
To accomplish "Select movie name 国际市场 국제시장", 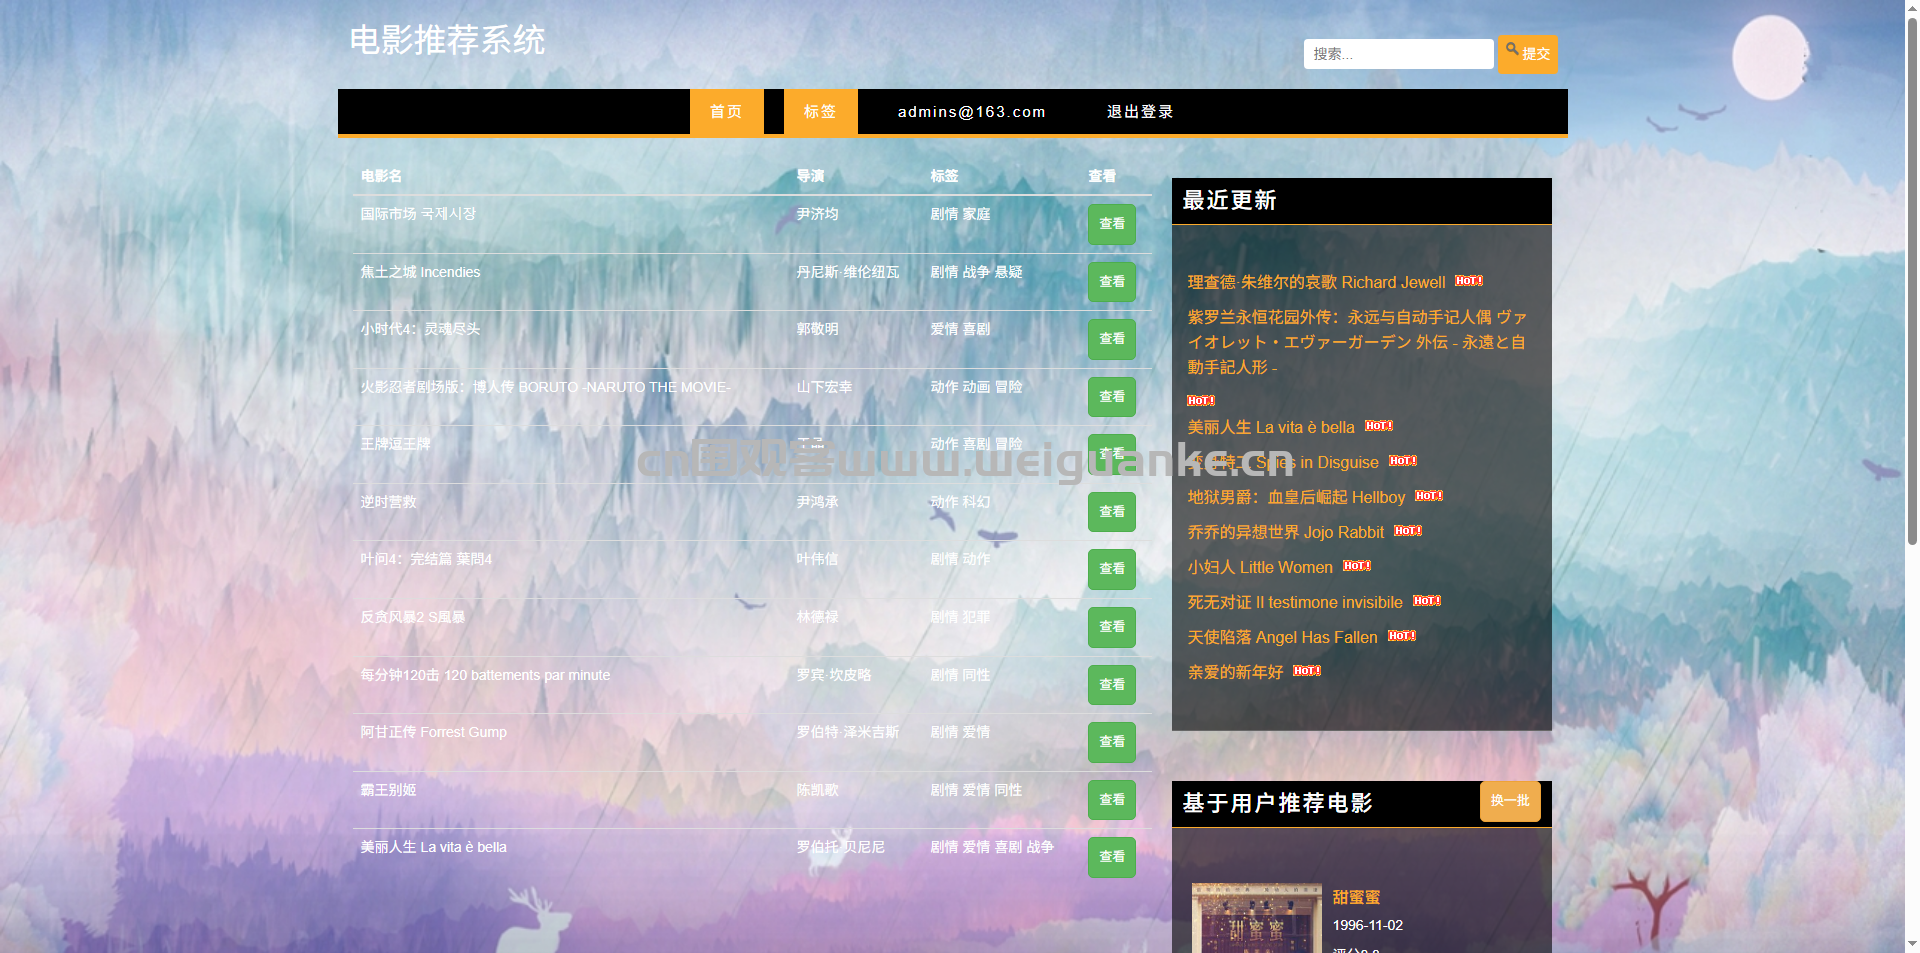I will [x=418, y=214].
